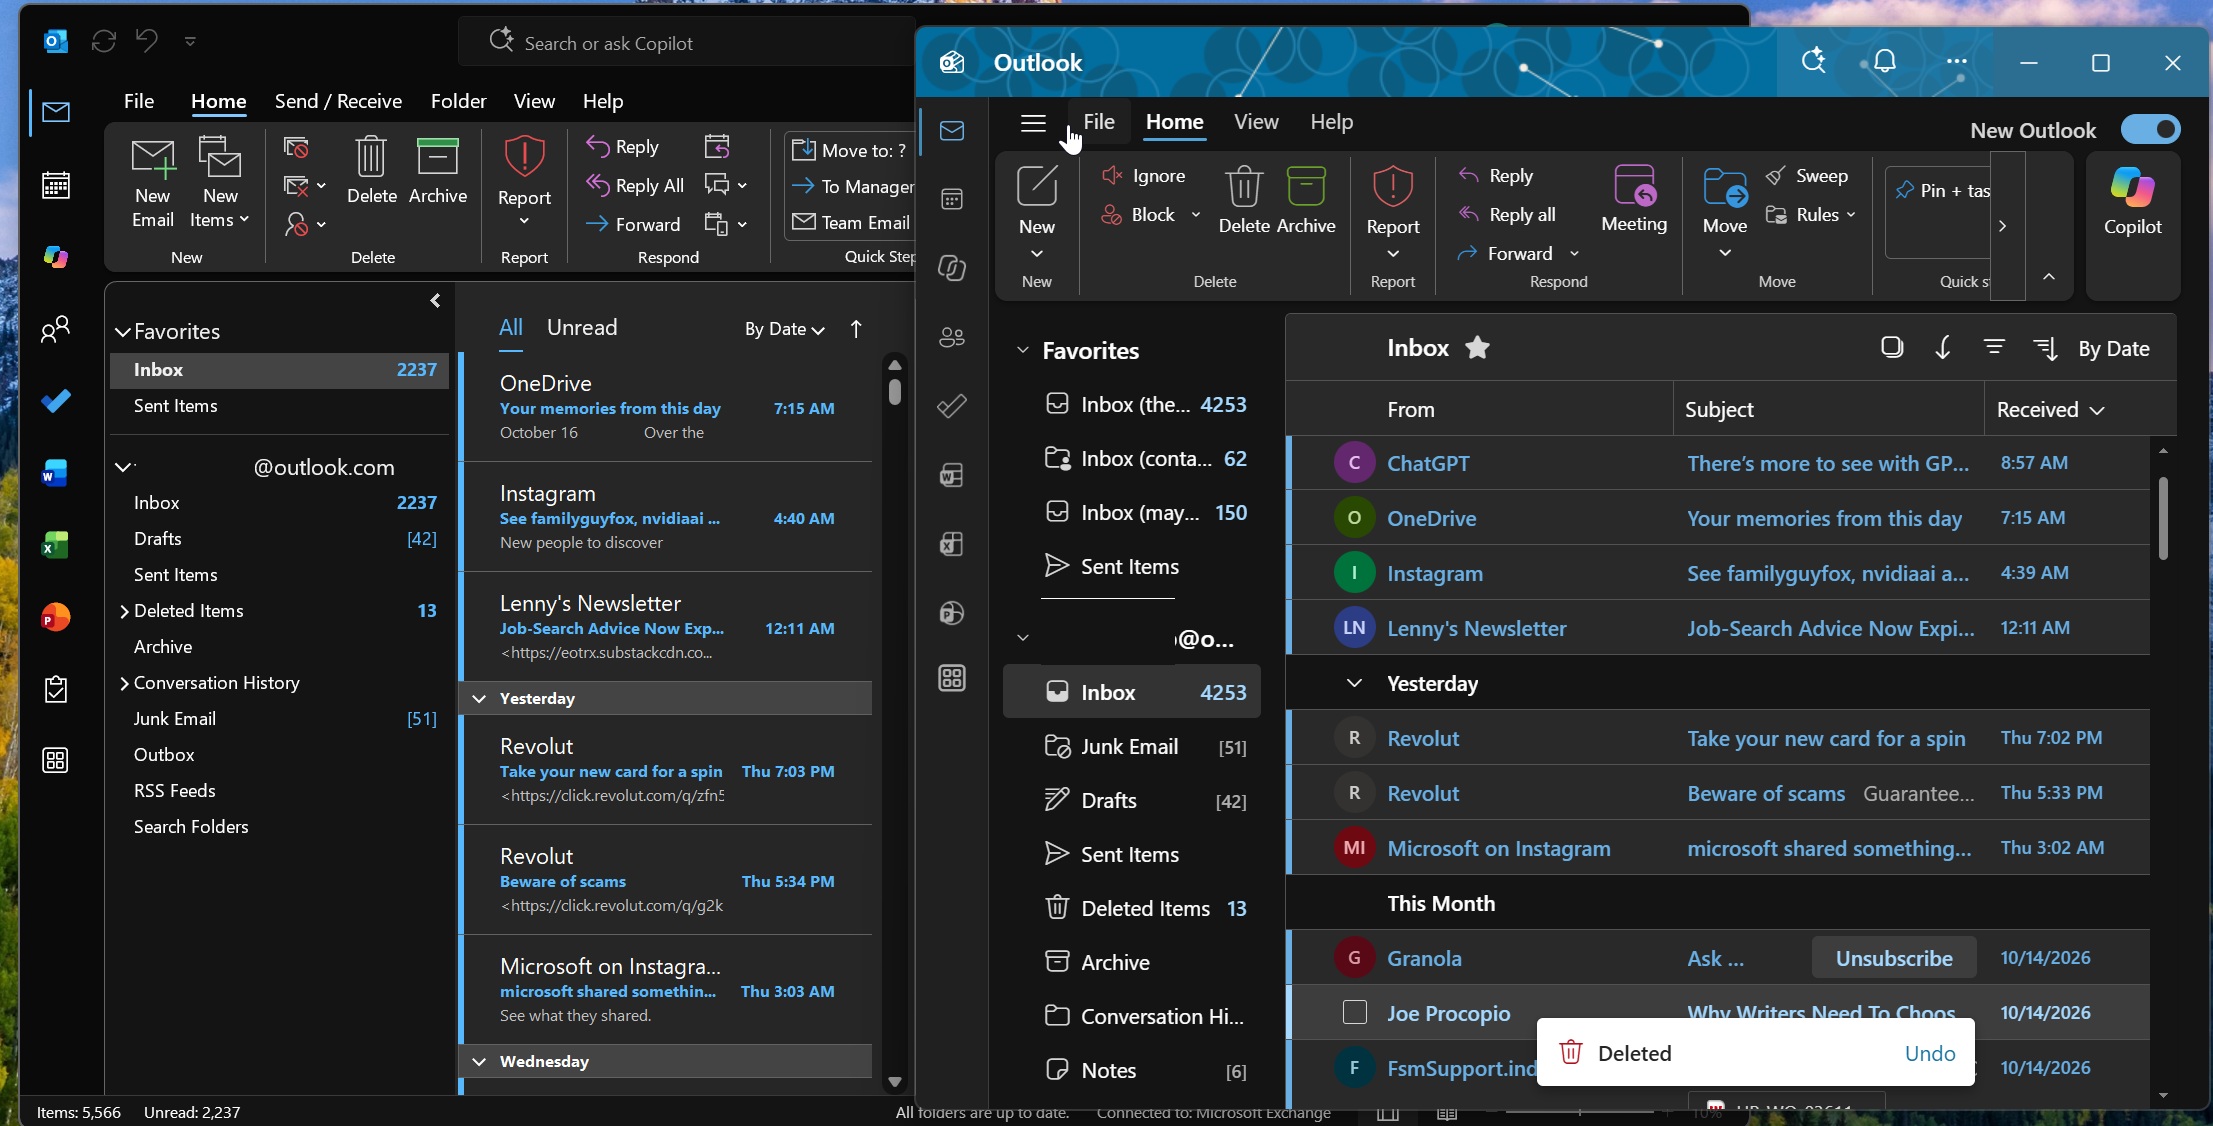
Task: Click Sweep in new Outlook ribbon
Action: point(1808,176)
